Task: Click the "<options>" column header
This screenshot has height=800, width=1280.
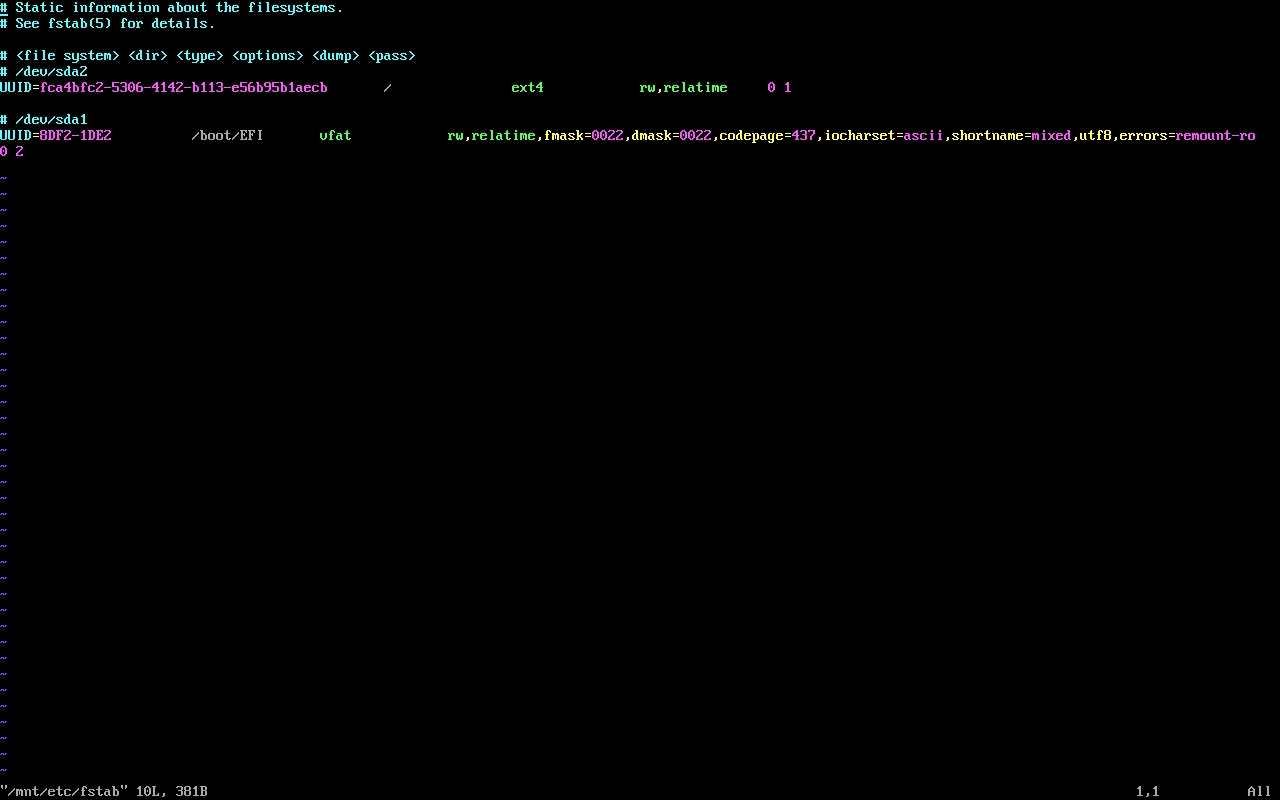Action: [268, 56]
